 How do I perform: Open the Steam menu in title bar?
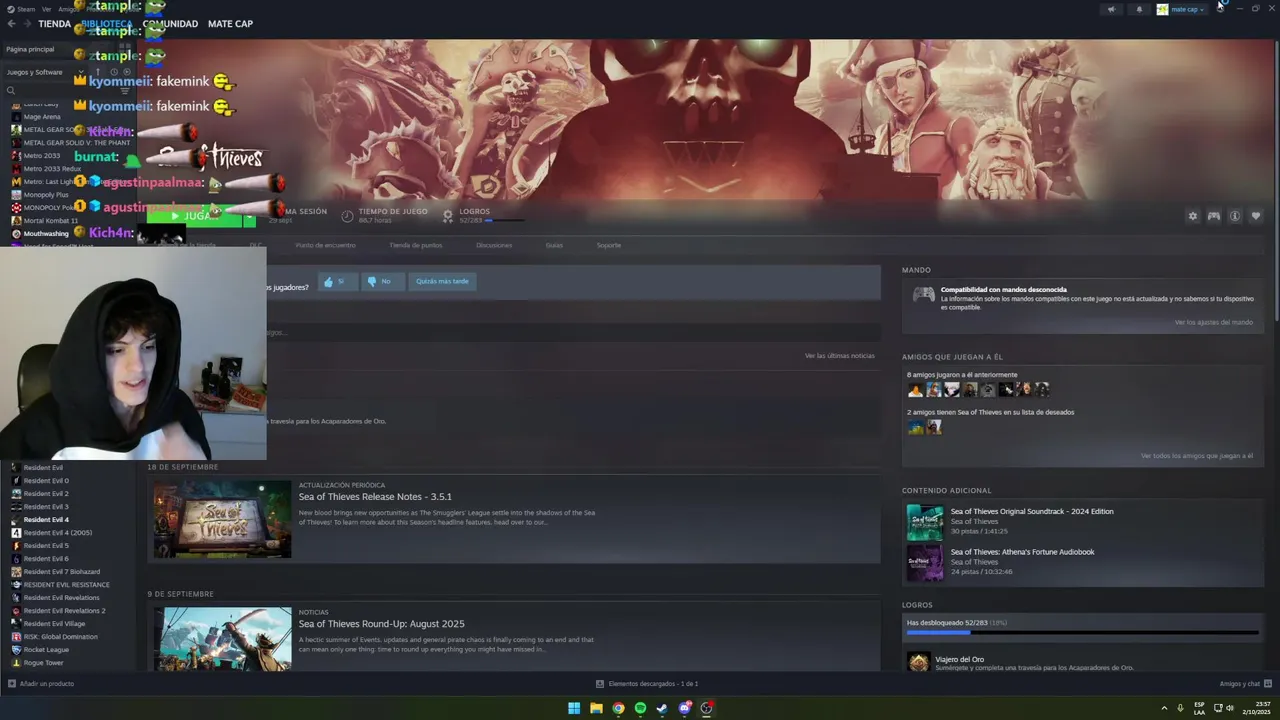[x=21, y=9]
